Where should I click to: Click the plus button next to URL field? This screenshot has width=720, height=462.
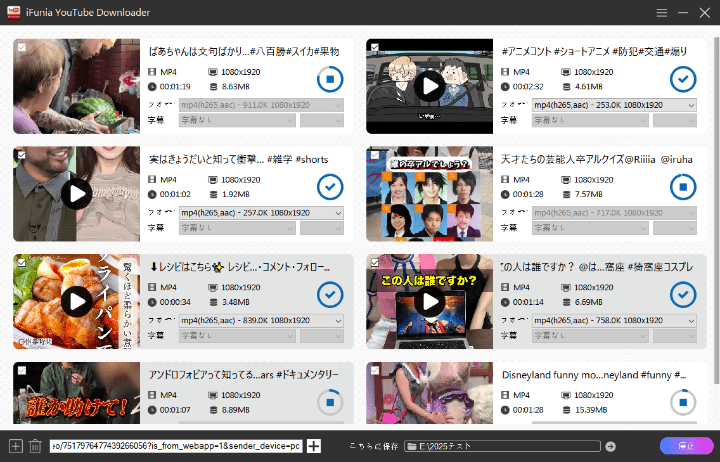click(314, 446)
